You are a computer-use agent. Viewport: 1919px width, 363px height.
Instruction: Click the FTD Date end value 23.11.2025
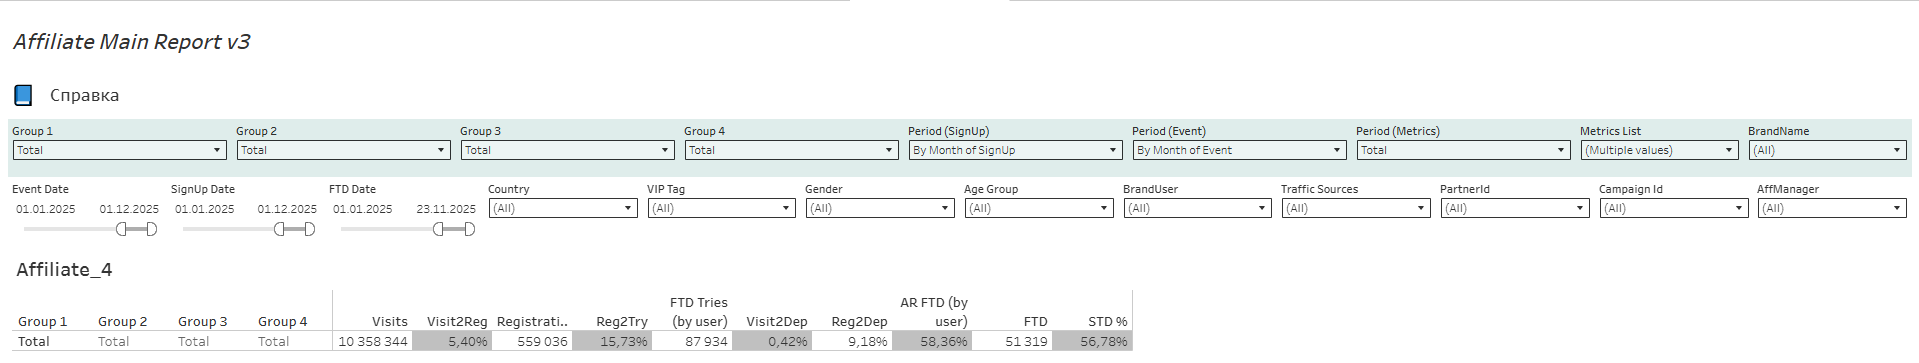coord(446,209)
